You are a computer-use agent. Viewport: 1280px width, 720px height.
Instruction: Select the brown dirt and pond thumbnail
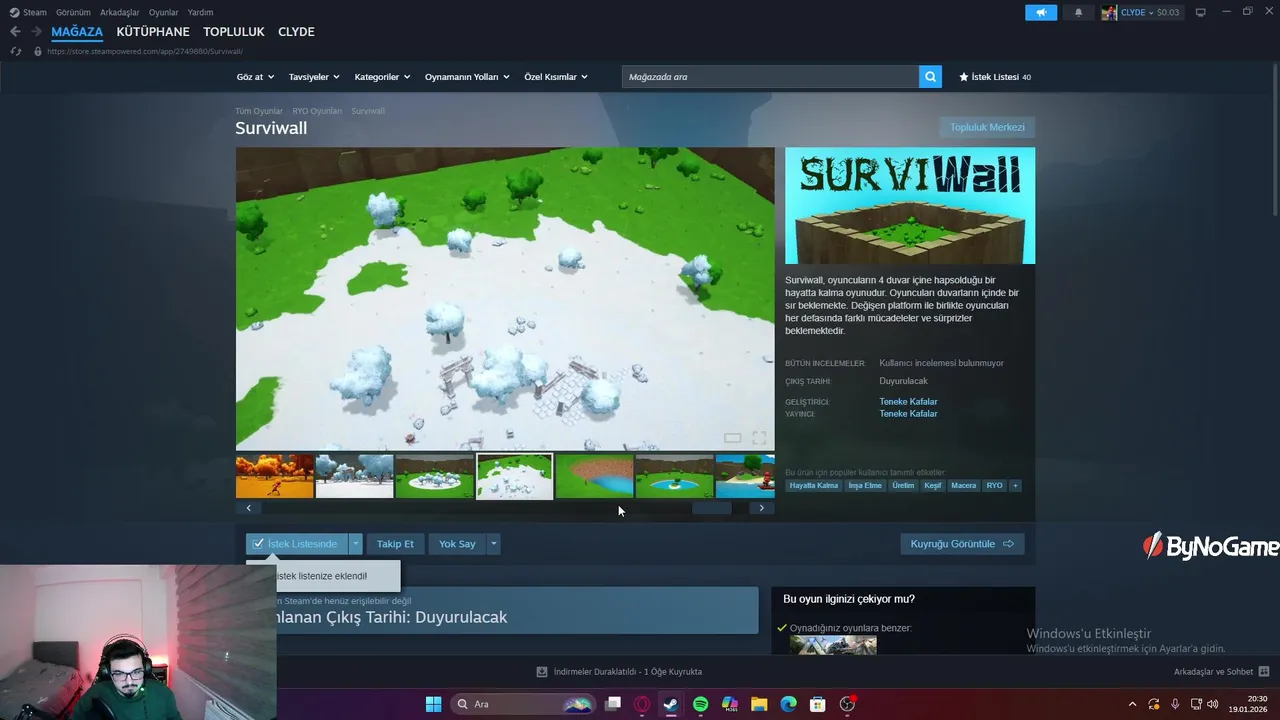[x=594, y=476]
